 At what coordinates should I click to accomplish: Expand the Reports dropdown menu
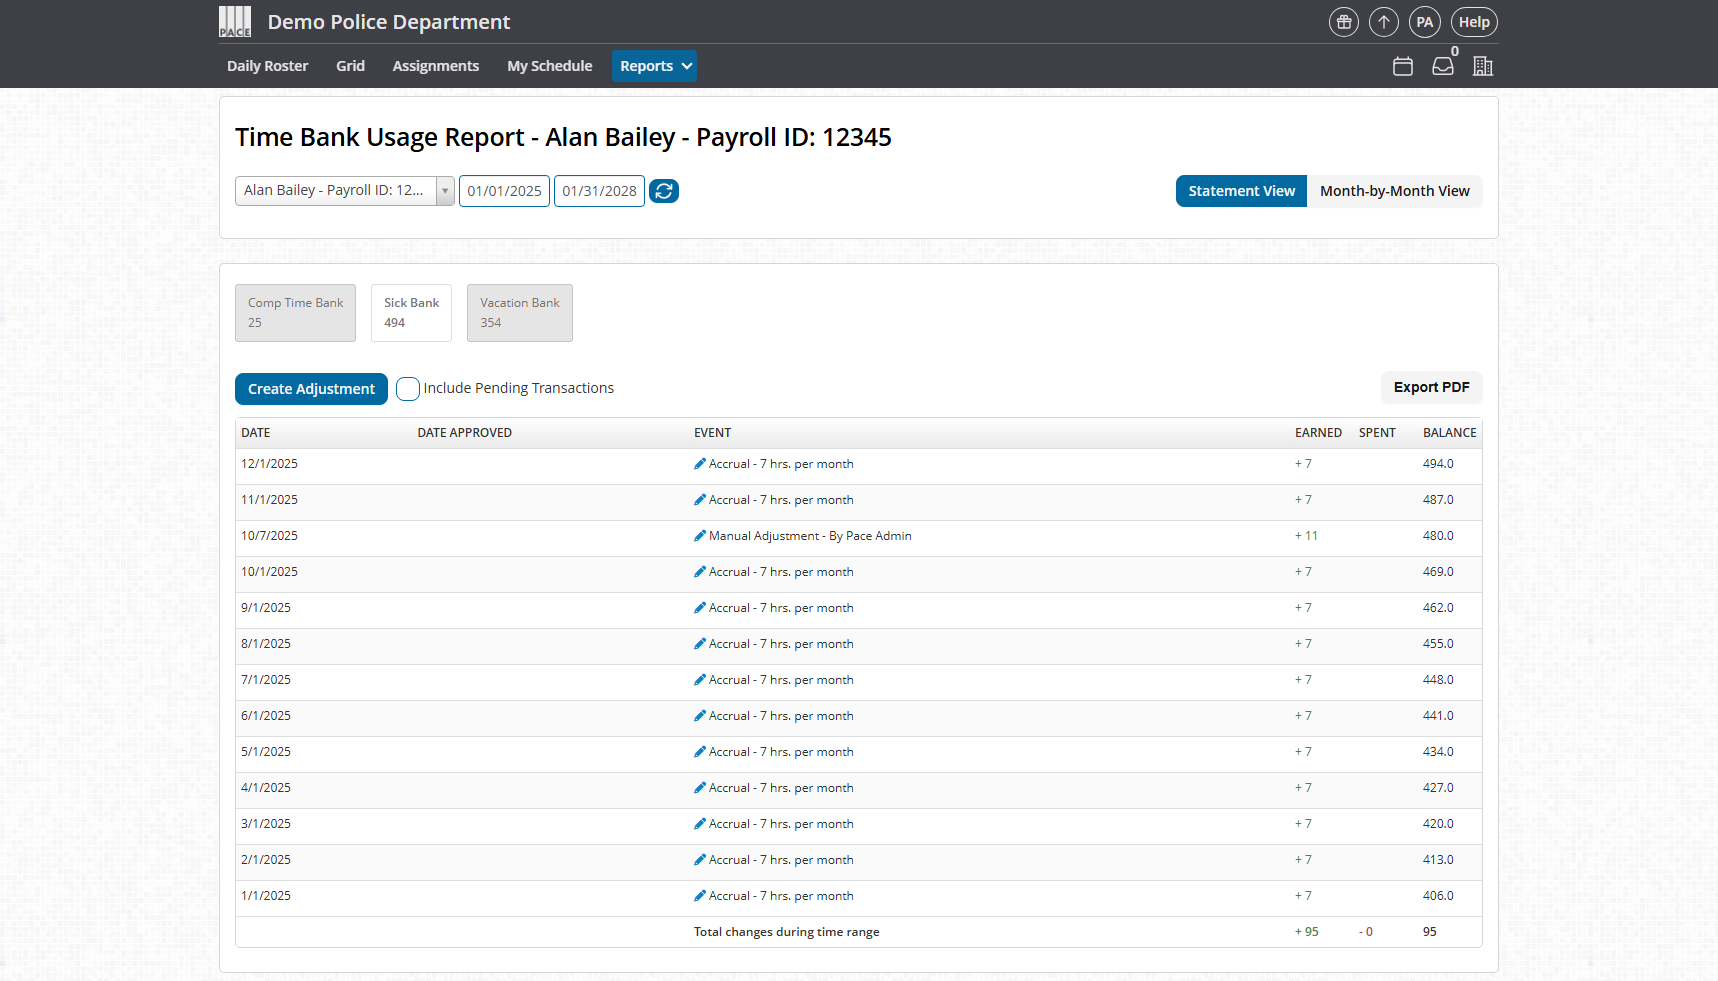(x=654, y=66)
